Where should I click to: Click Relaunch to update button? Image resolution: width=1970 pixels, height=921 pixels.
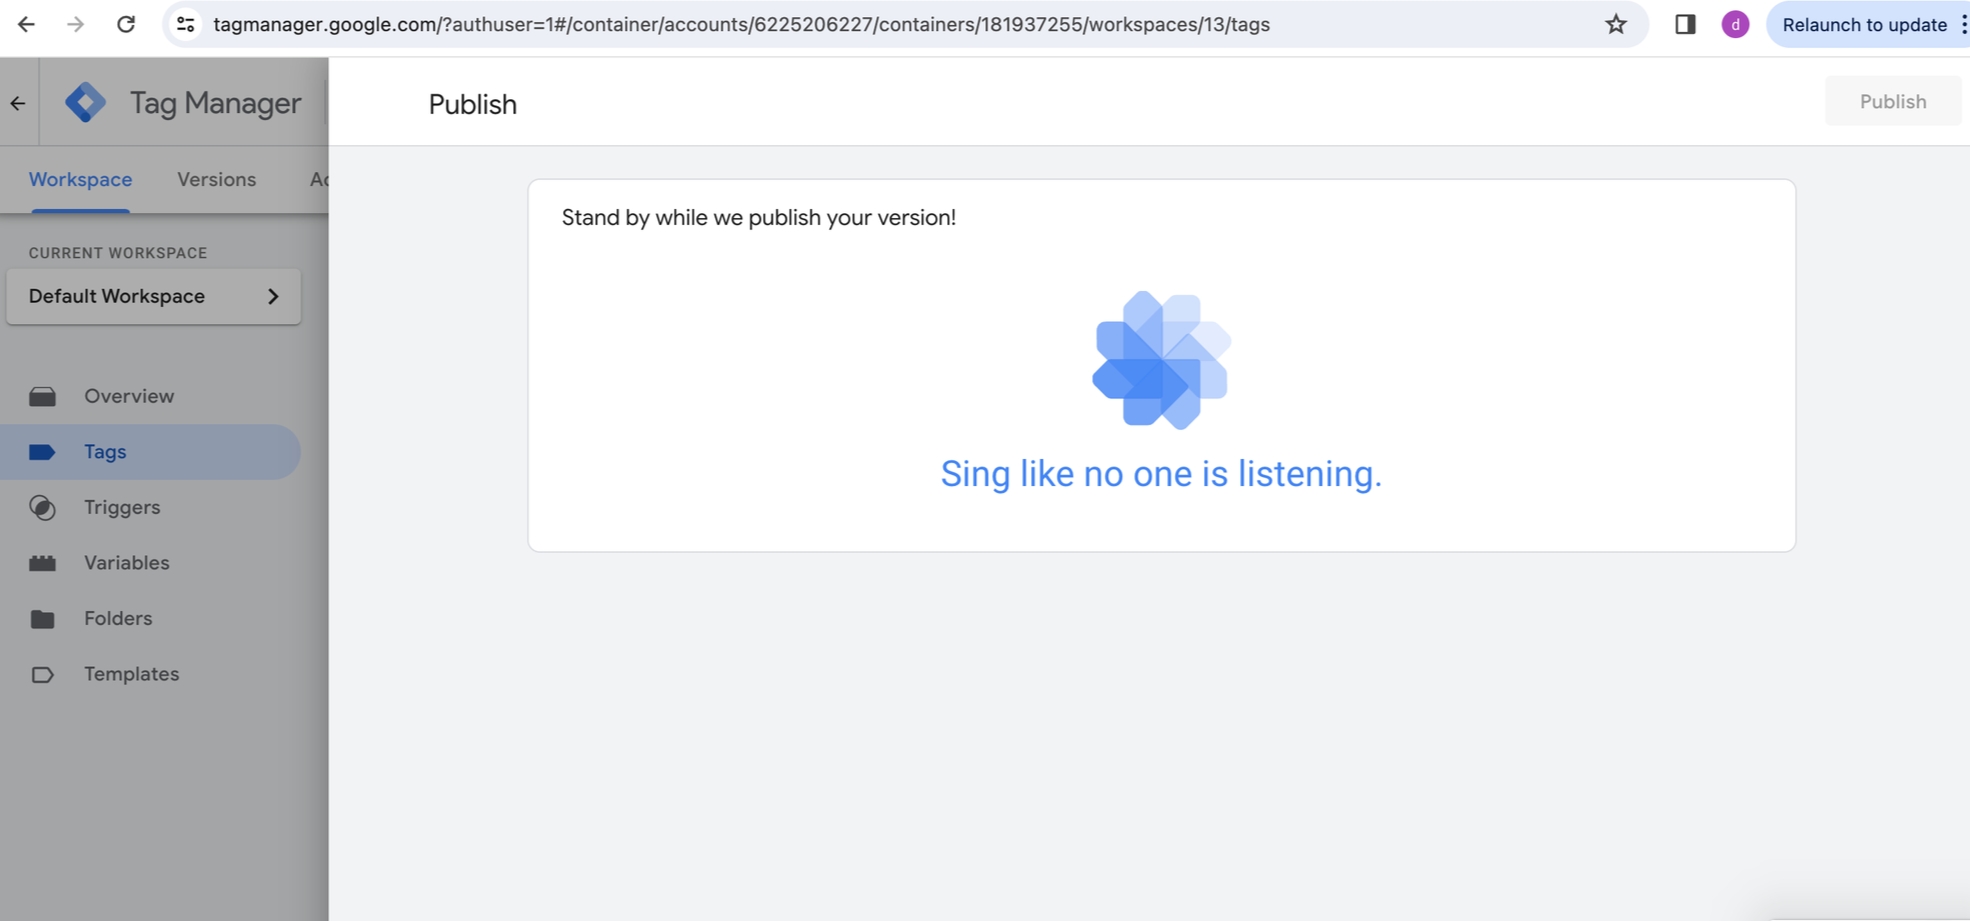pos(1863,24)
